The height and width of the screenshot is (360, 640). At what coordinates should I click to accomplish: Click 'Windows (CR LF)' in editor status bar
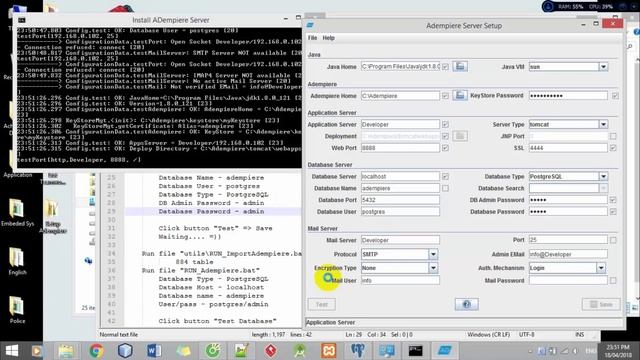(x=489, y=334)
